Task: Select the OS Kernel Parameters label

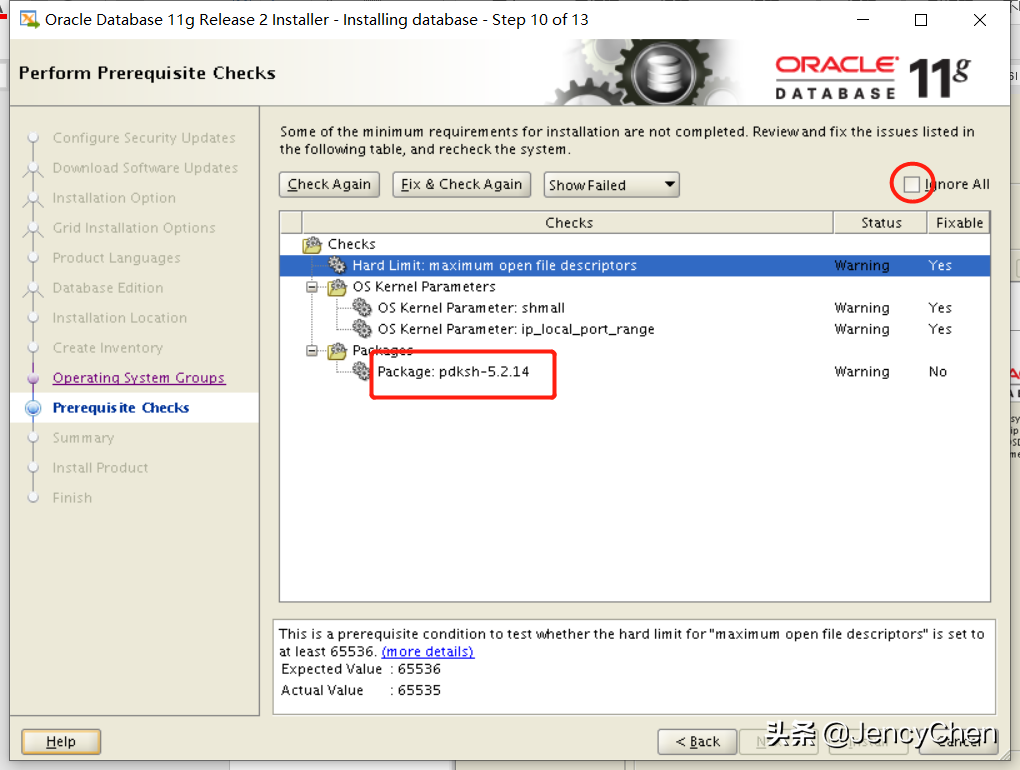Action: [423, 287]
